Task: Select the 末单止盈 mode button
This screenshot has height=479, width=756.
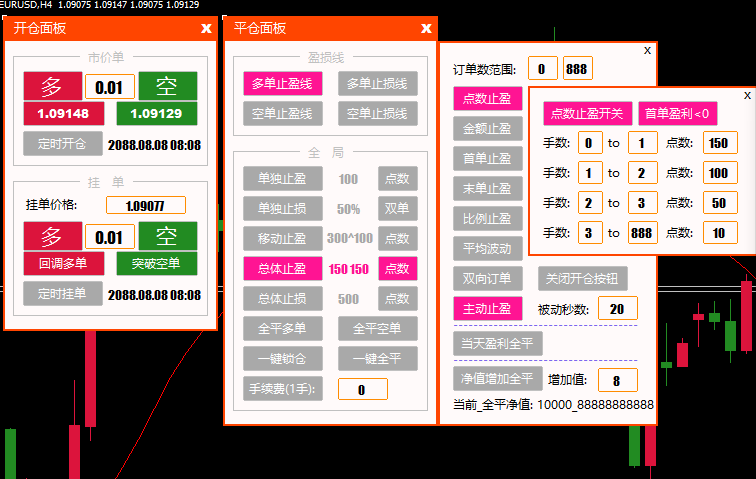Action: [487, 188]
